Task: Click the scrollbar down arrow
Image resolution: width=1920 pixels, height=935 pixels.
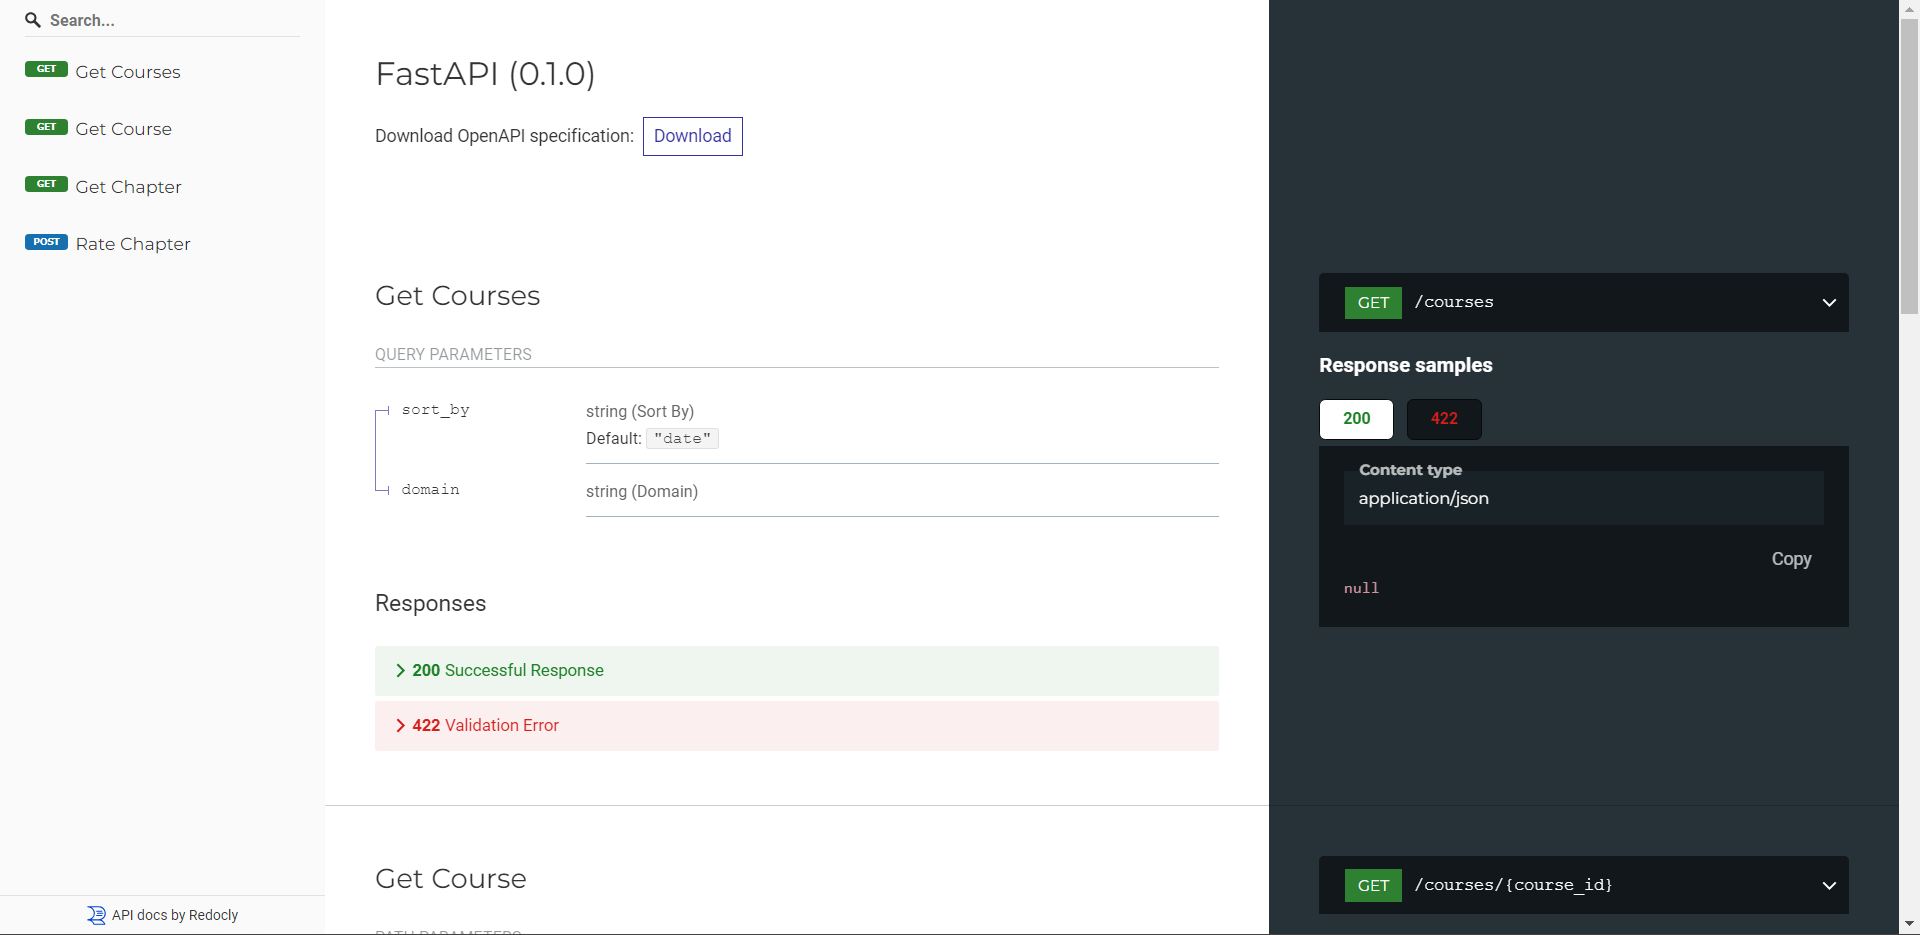Action: 1909,924
